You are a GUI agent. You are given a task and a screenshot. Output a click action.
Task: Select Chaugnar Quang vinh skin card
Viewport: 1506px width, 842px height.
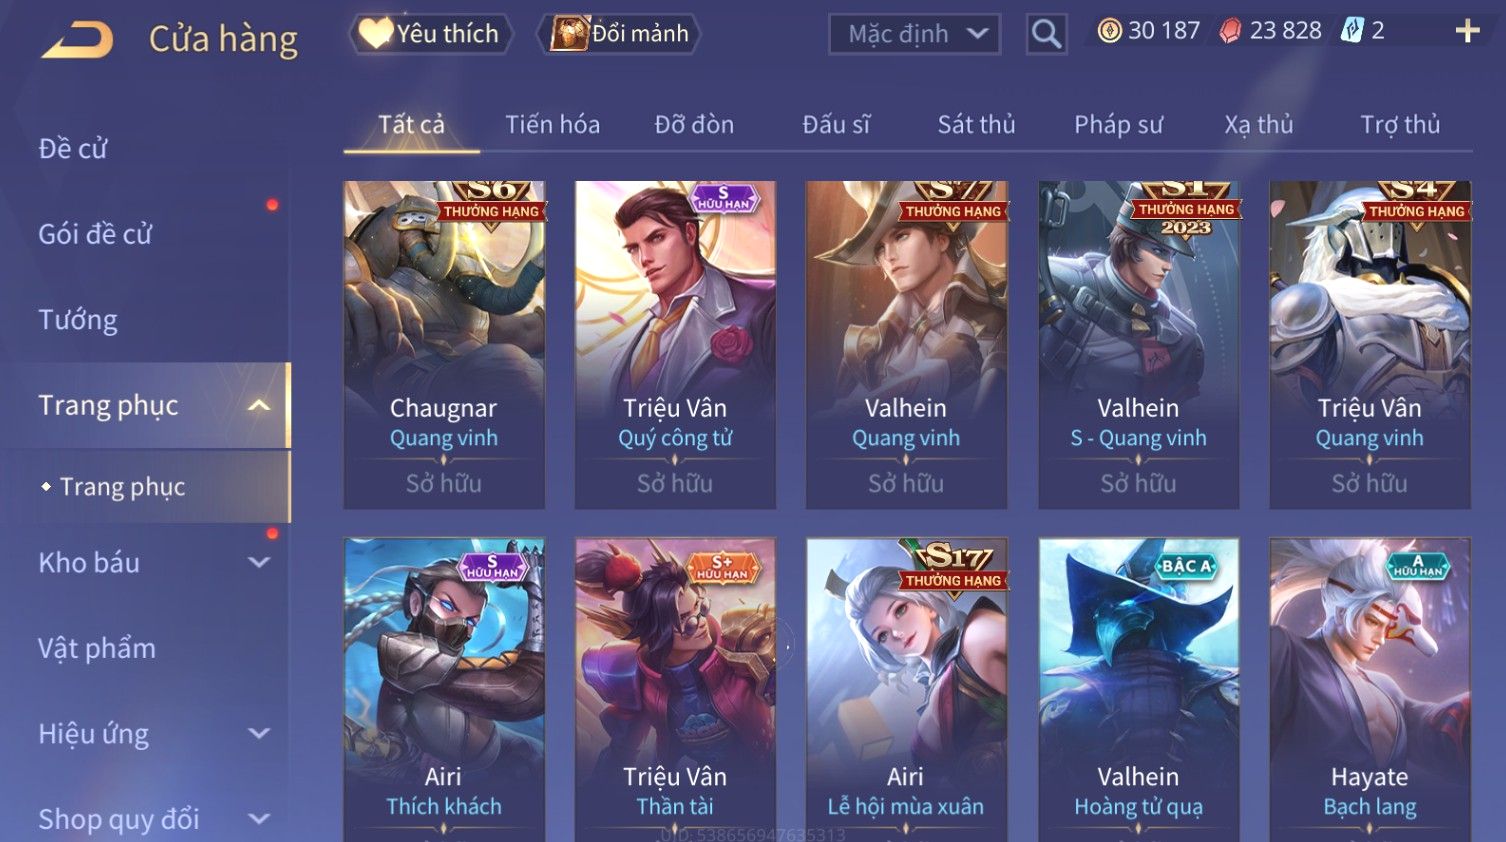coord(444,345)
